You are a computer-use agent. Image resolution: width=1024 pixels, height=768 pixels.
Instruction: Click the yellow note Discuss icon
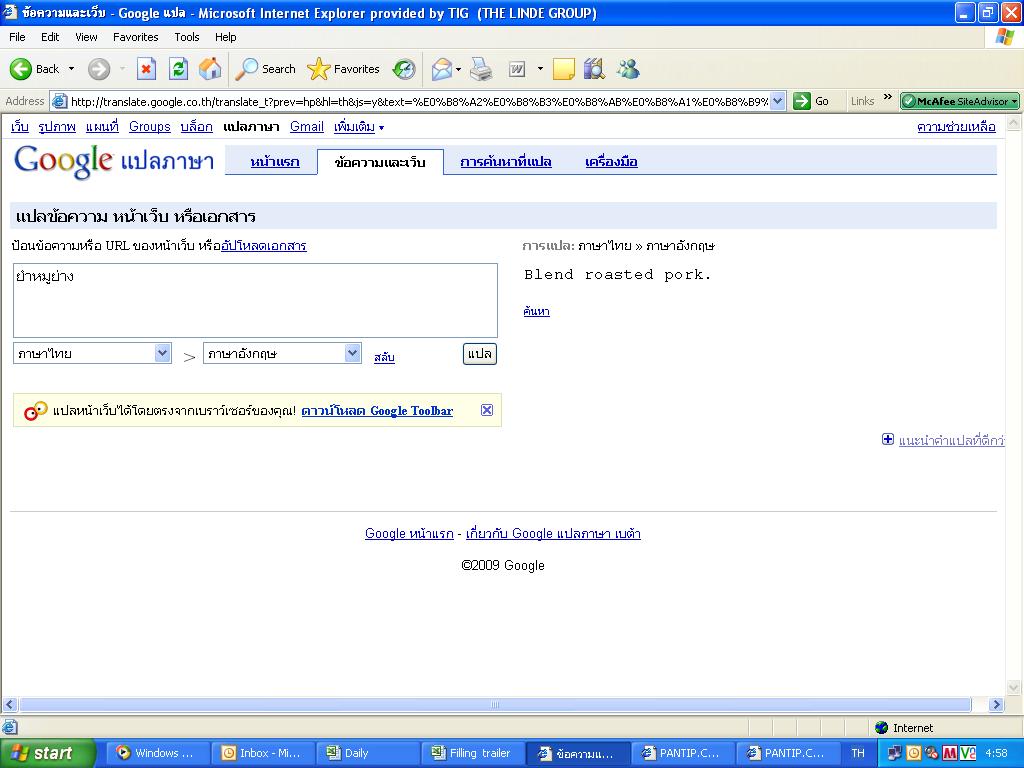coord(564,69)
